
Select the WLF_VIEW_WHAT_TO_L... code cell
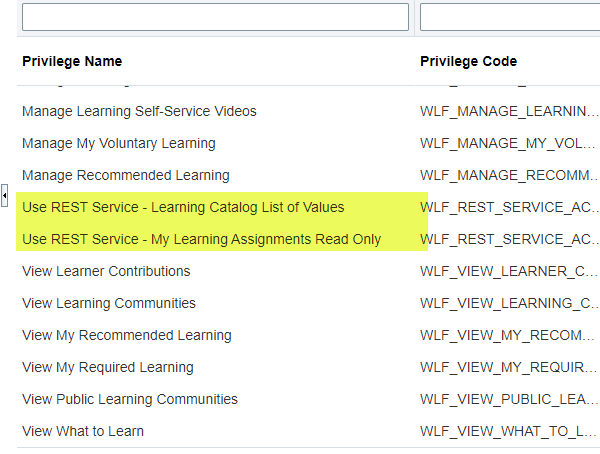[x=509, y=431]
